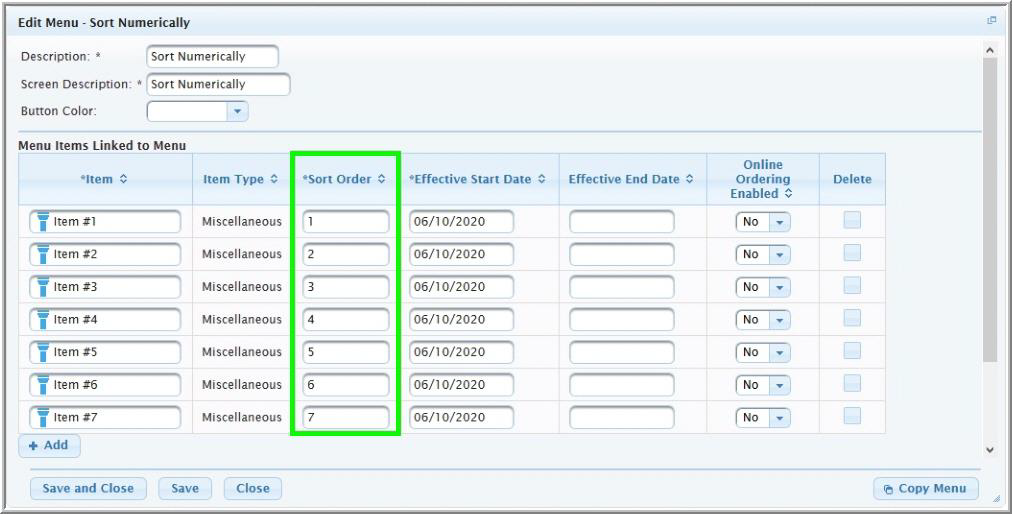Click the filter icon beside Item #1
Image resolution: width=1012 pixels, height=514 pixels.
(x=43, y=222)
